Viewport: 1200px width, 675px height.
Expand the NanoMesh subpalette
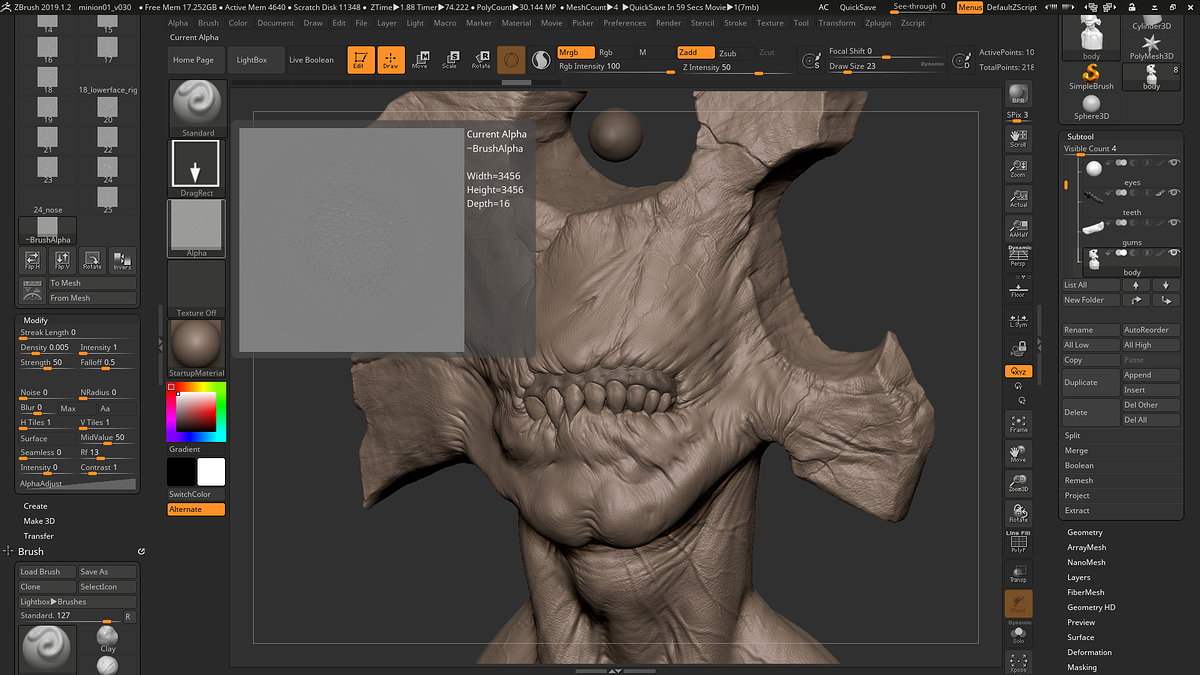click(x=1086, y=562)
